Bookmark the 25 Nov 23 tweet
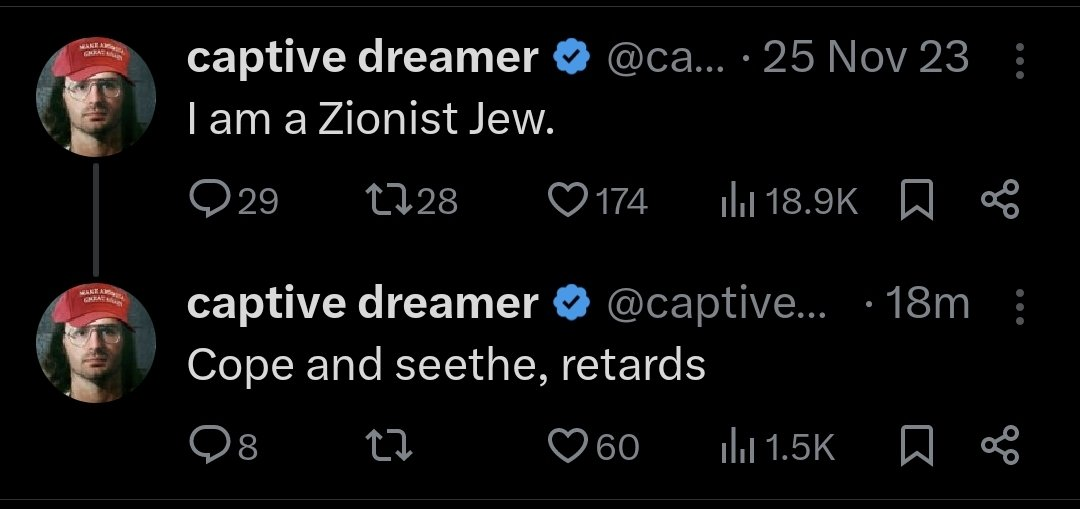This screenshot has height=509, width=1080. point(914,203)
